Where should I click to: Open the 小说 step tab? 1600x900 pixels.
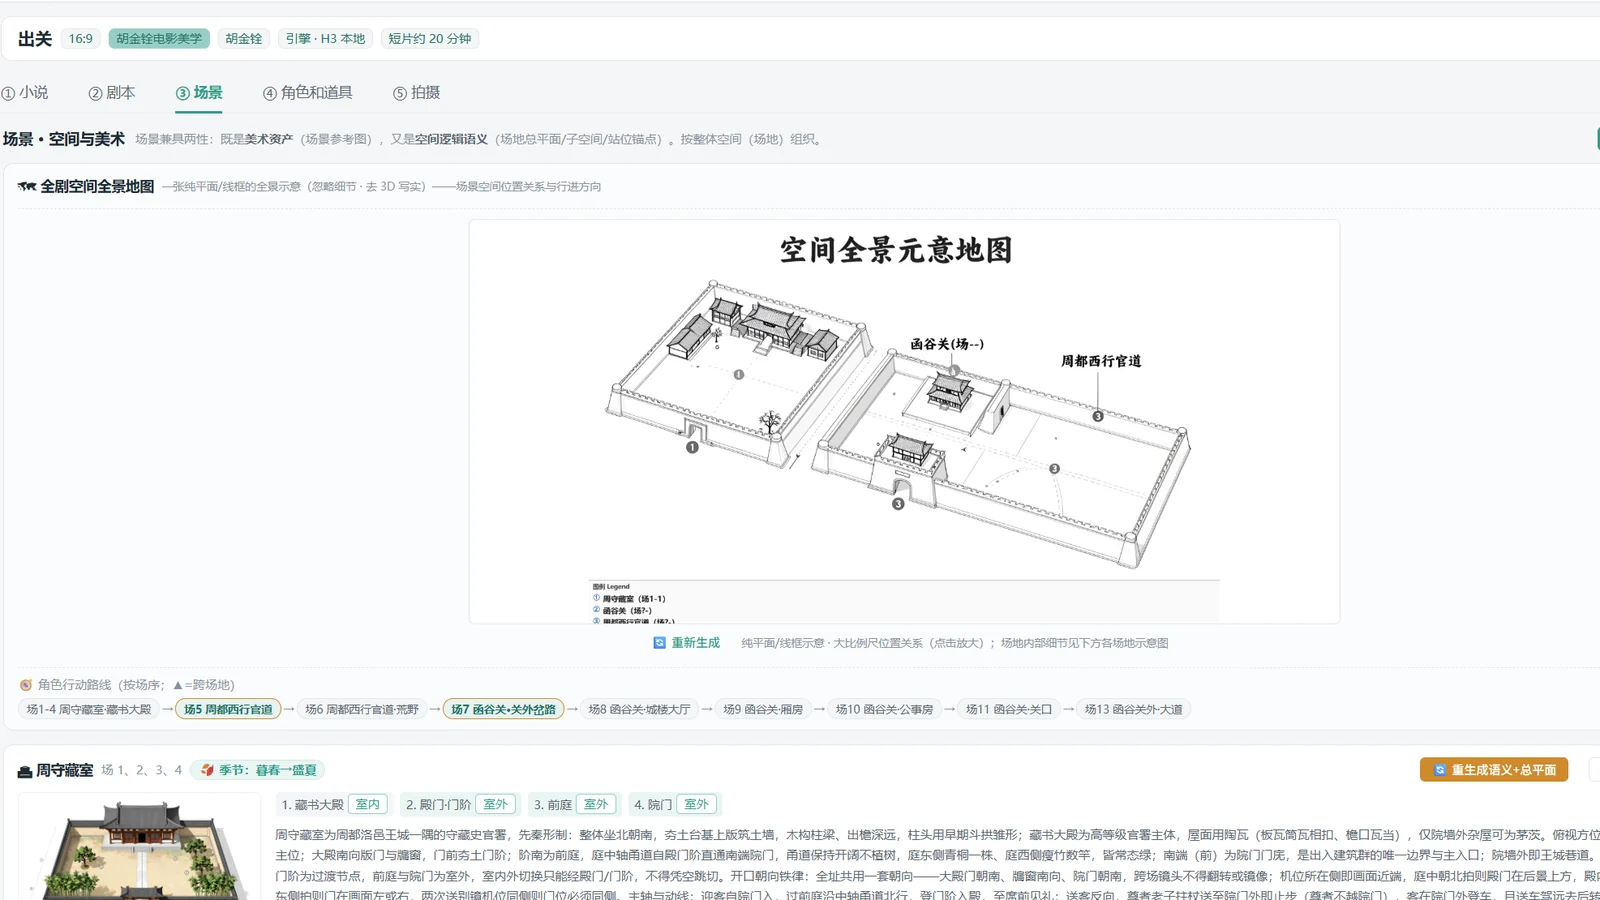(25, 92)
